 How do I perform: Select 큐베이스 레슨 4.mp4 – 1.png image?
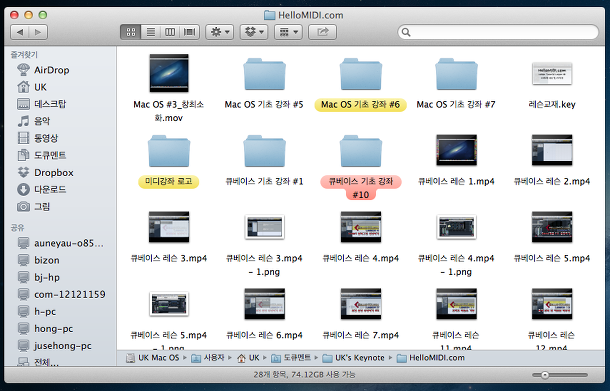coord(456,227)
